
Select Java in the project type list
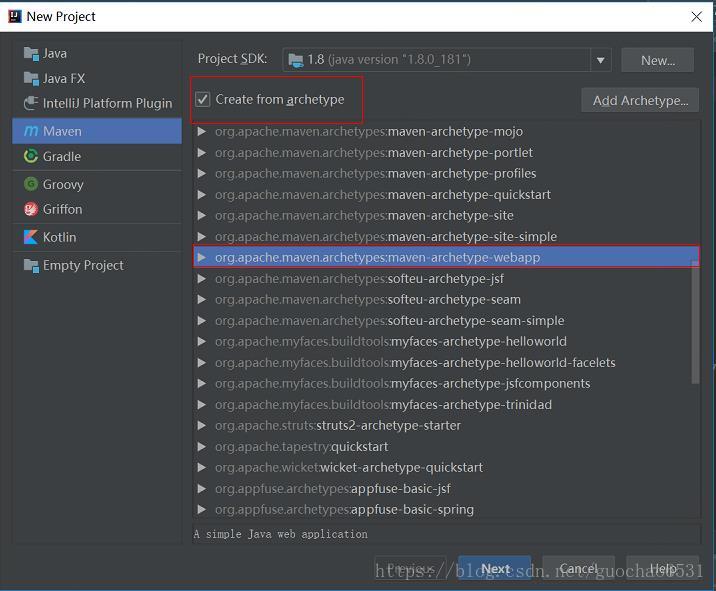97,54
